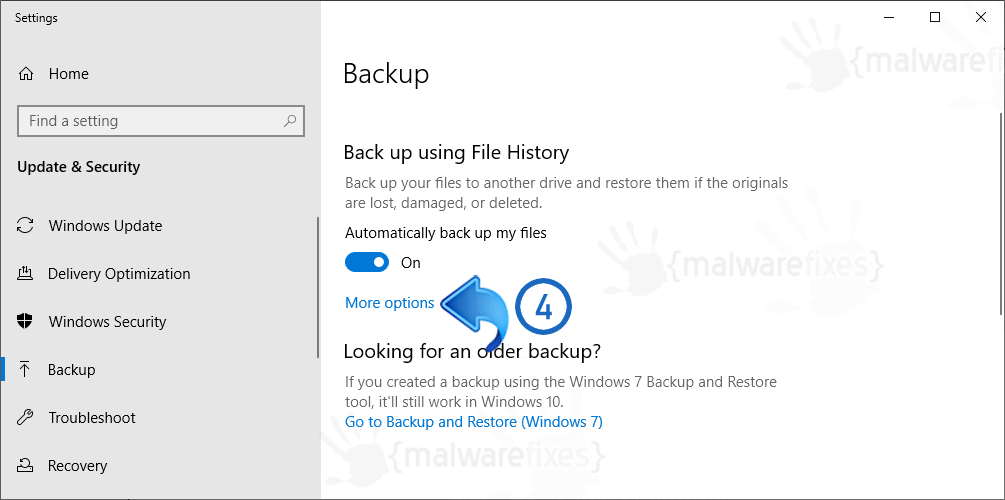Click the Recovery icon in sidebar
1005x500 pixels.
tap(25, 465)
